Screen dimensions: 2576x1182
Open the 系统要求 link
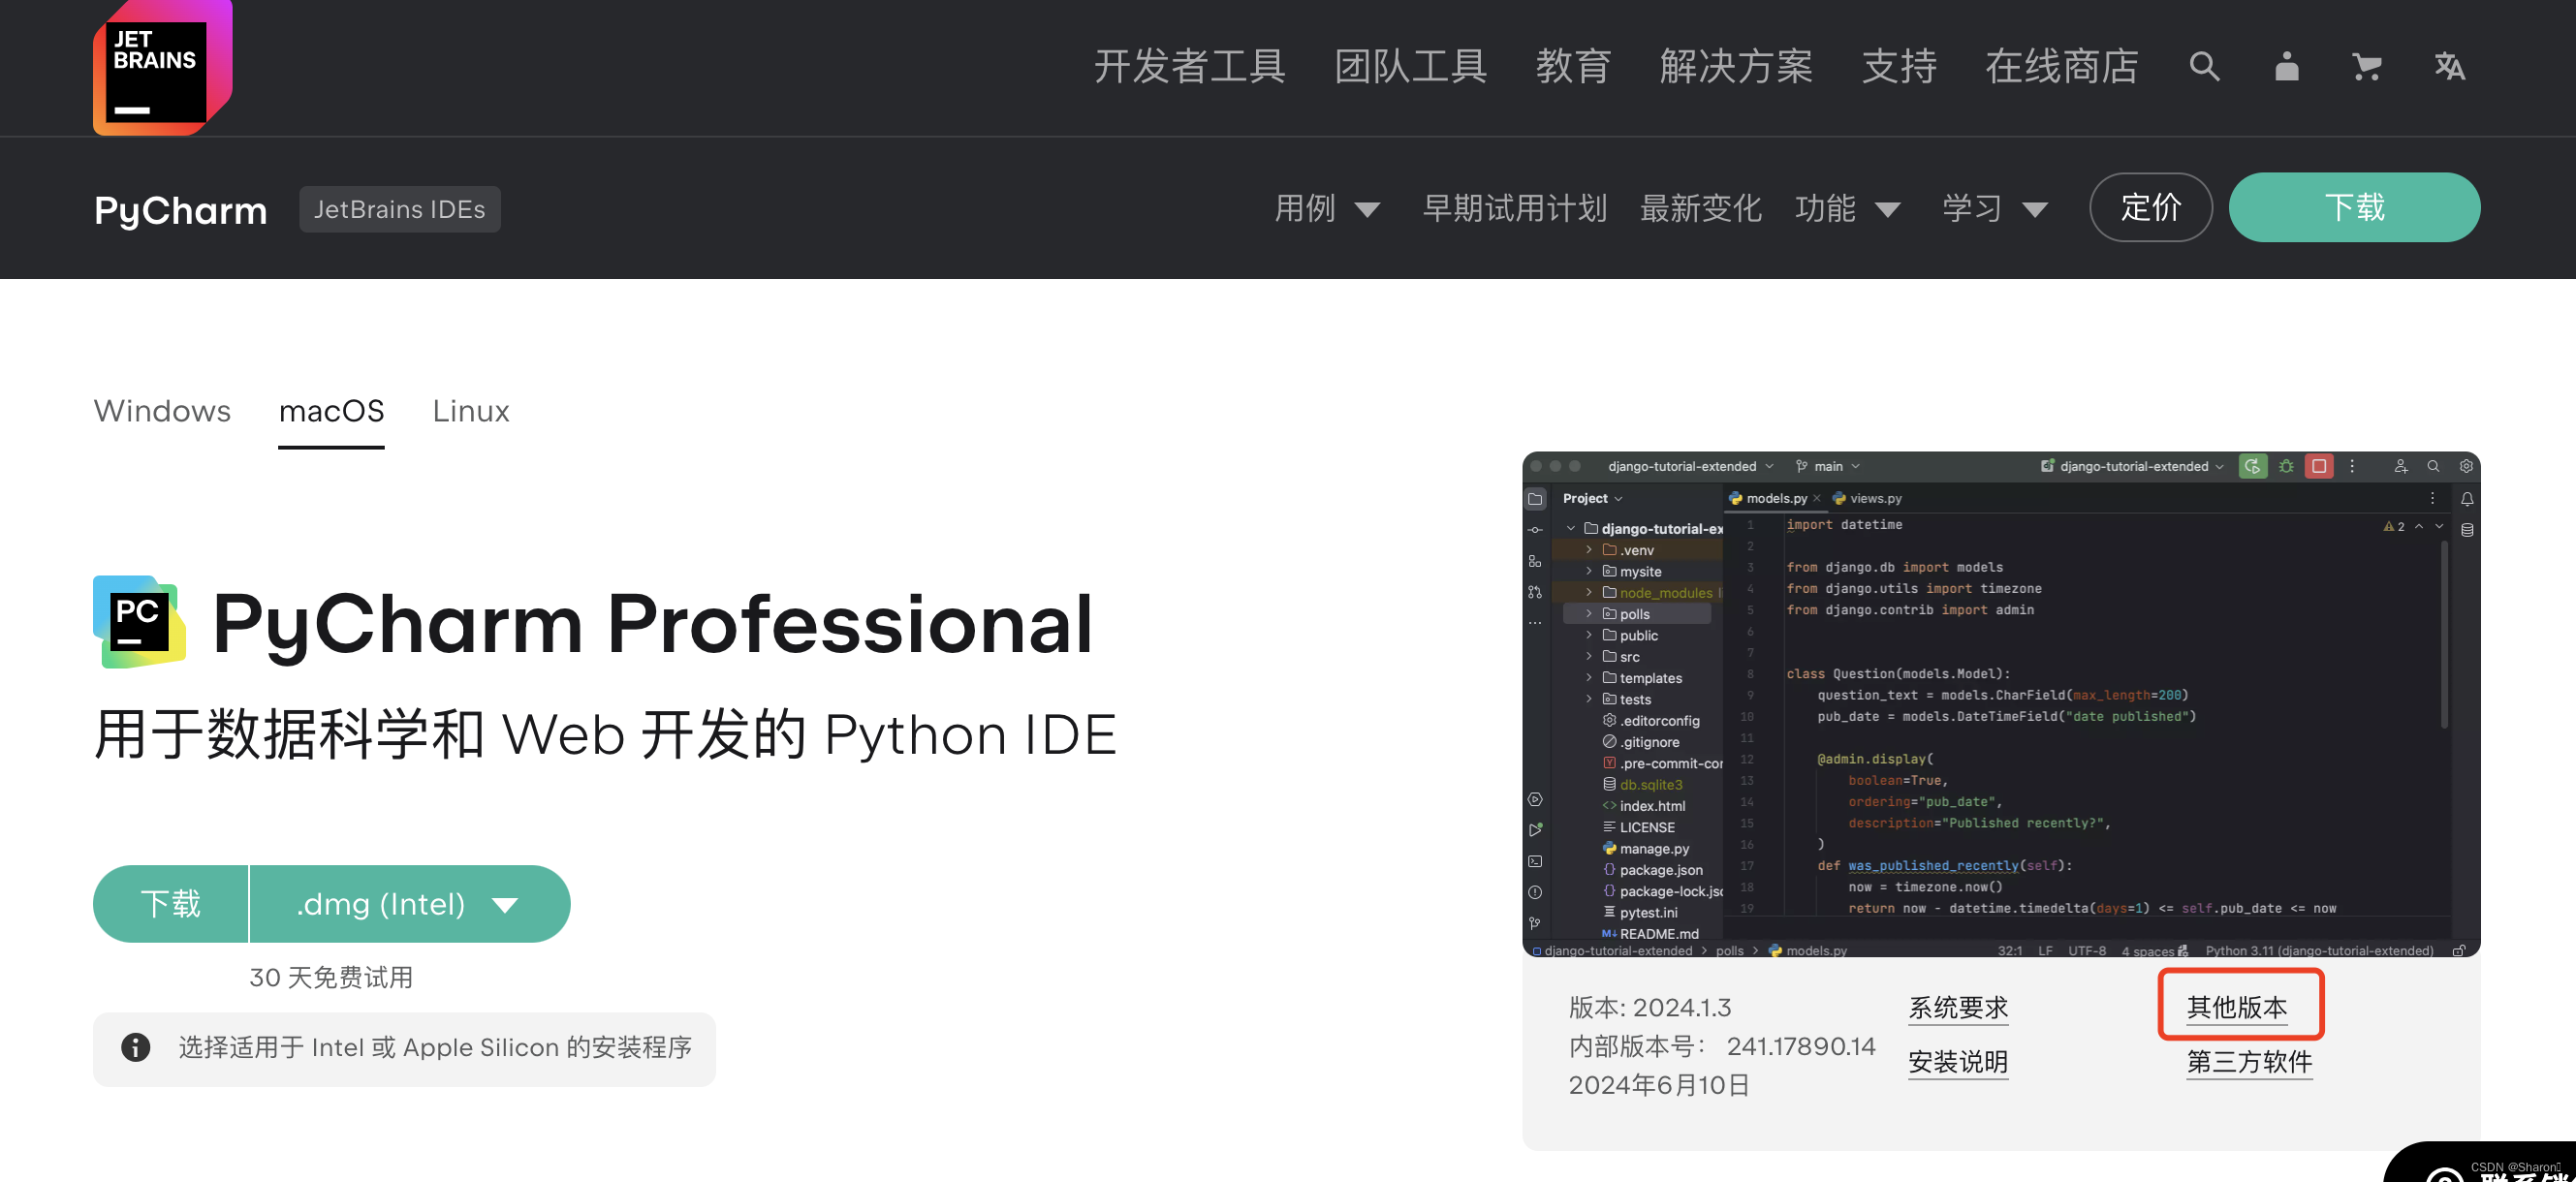coord(1957,1006)
